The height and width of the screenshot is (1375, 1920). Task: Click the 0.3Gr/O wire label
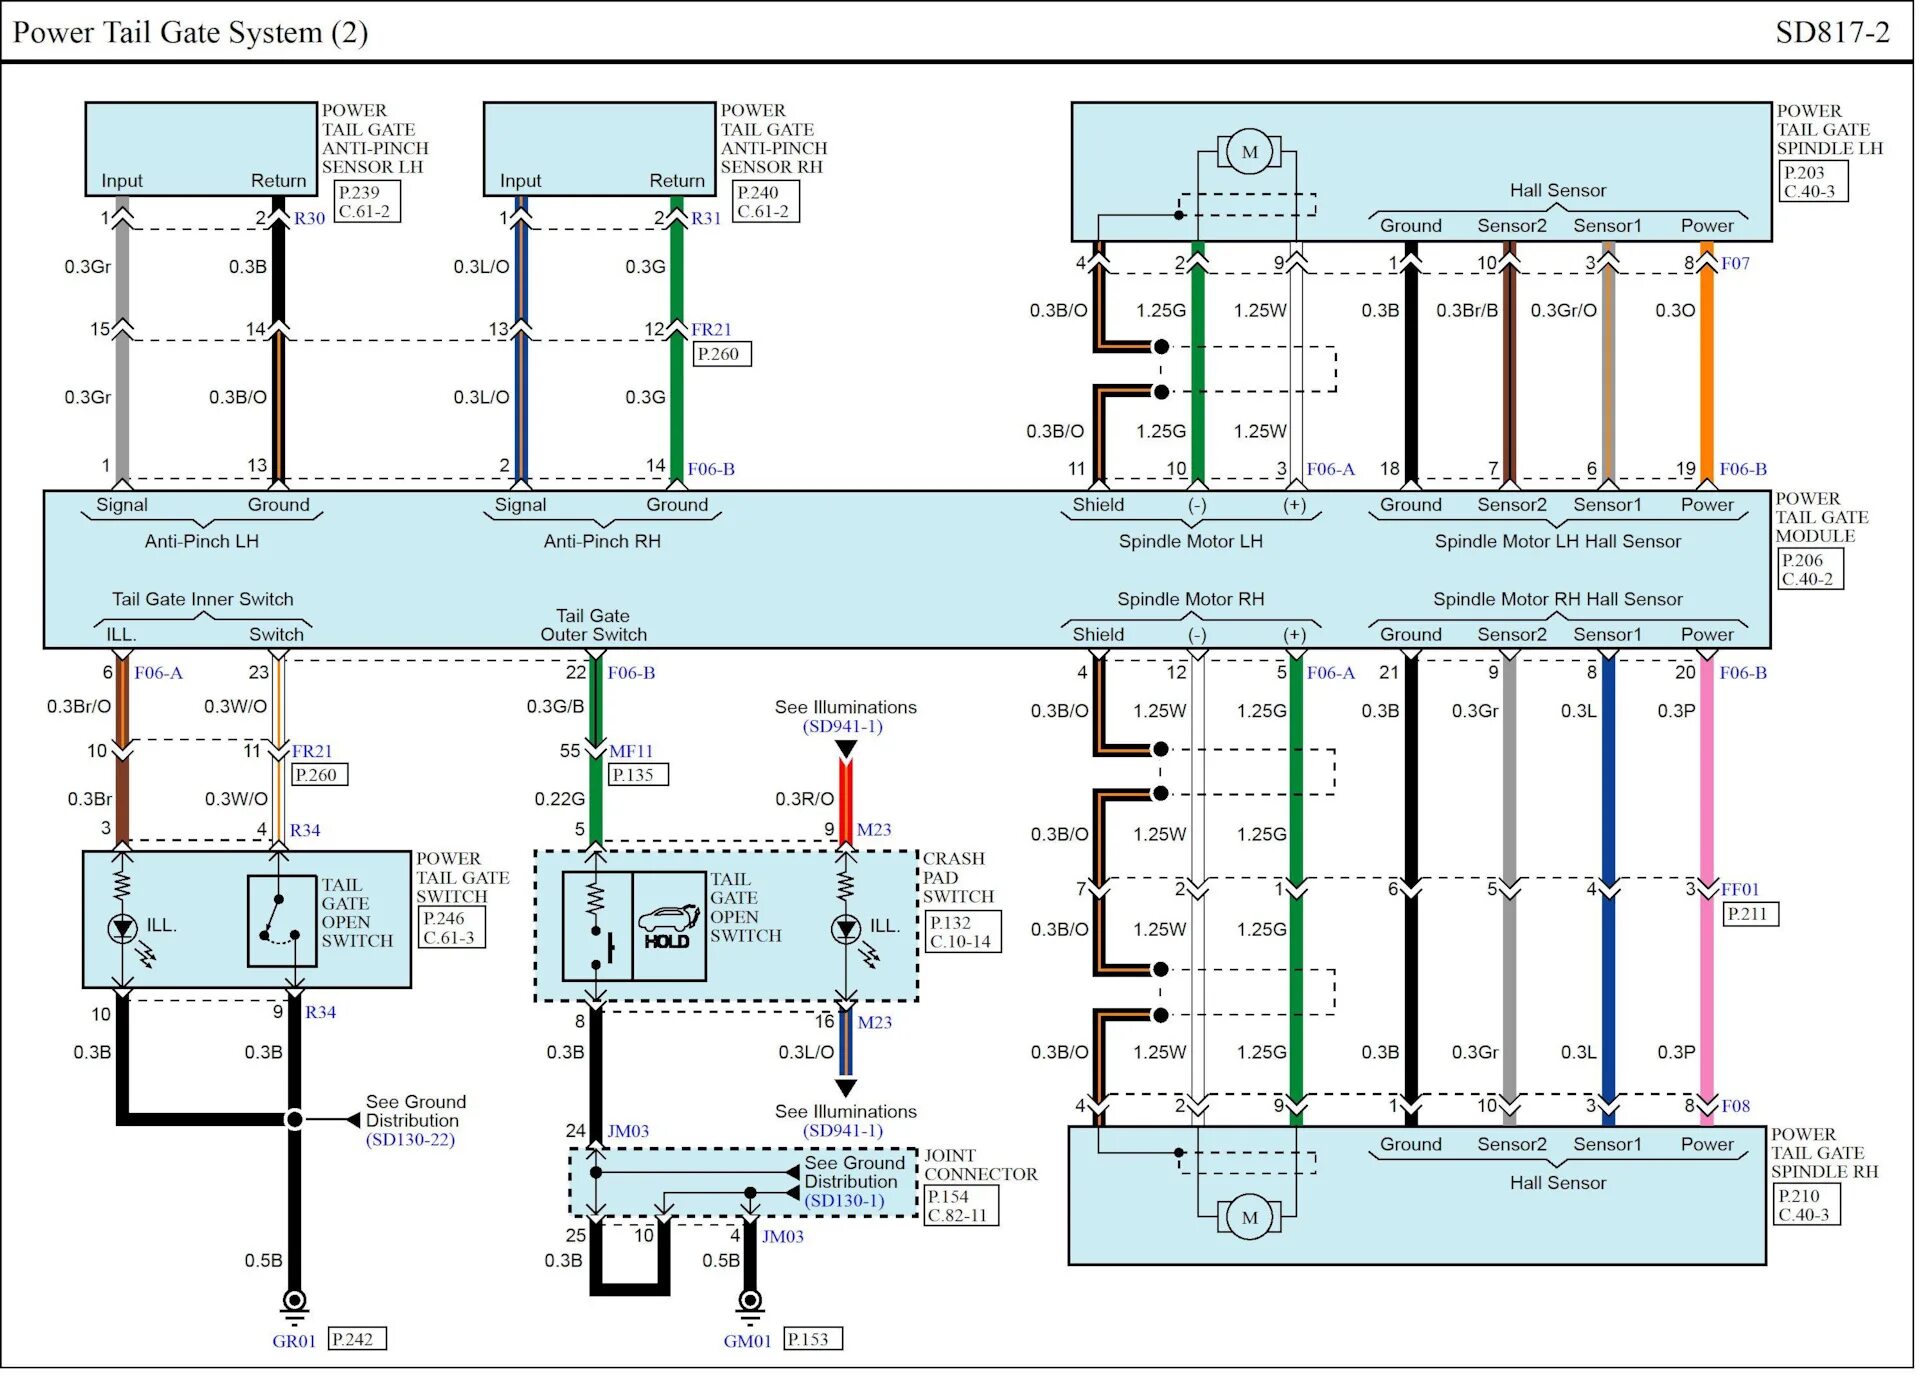pyautogui.click(x=1563, y=310)
